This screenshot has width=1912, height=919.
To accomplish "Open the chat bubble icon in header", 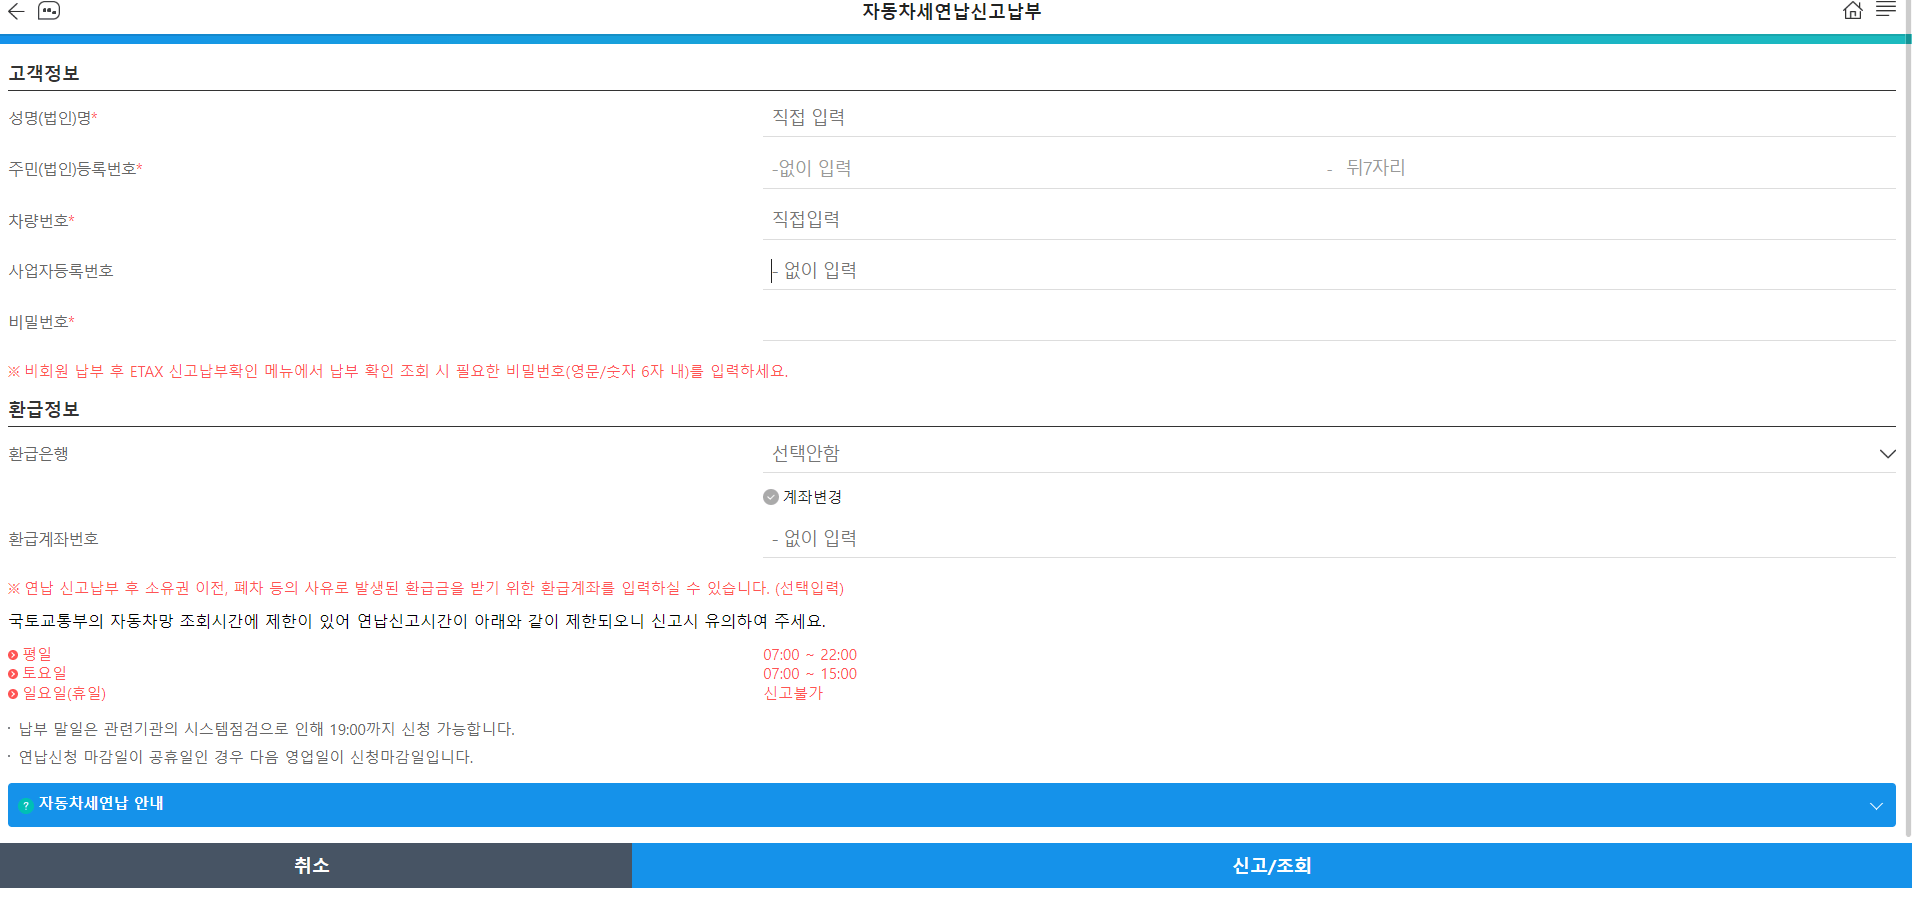I will (x=49, y=11).
